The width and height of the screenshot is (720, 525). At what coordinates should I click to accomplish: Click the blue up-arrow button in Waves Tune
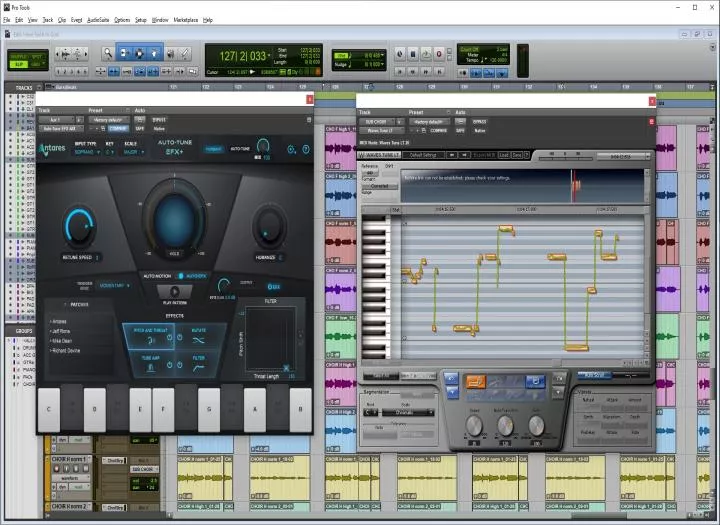pyautogui.click(x=452, y=379)
